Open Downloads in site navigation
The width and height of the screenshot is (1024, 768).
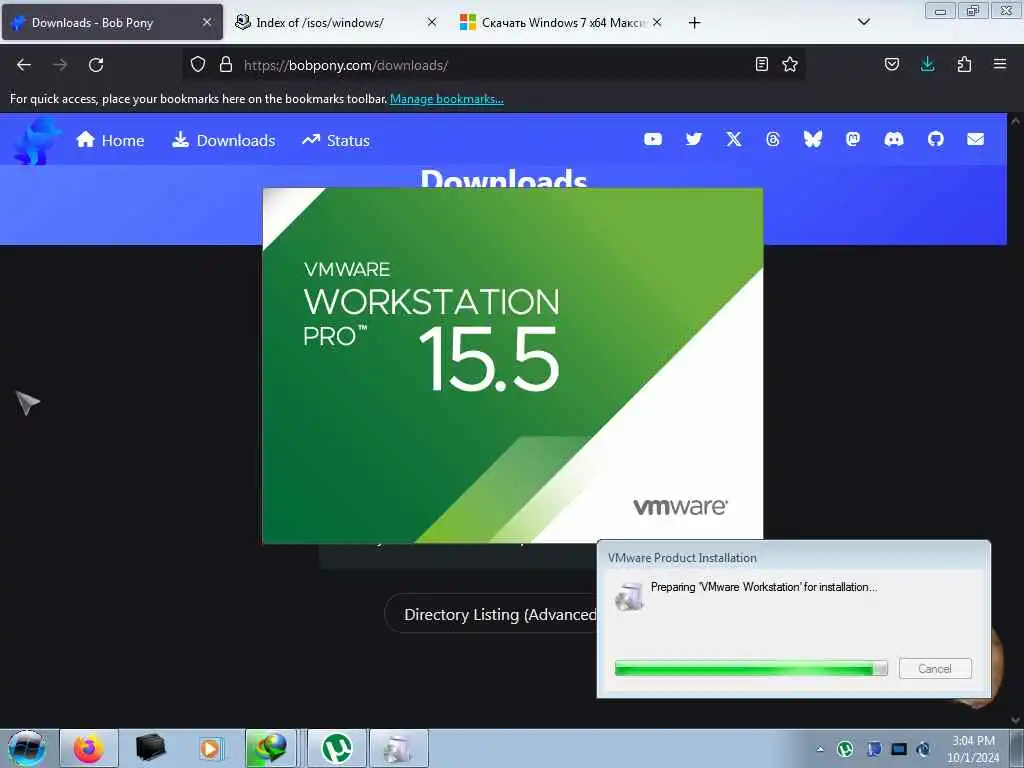223,140
